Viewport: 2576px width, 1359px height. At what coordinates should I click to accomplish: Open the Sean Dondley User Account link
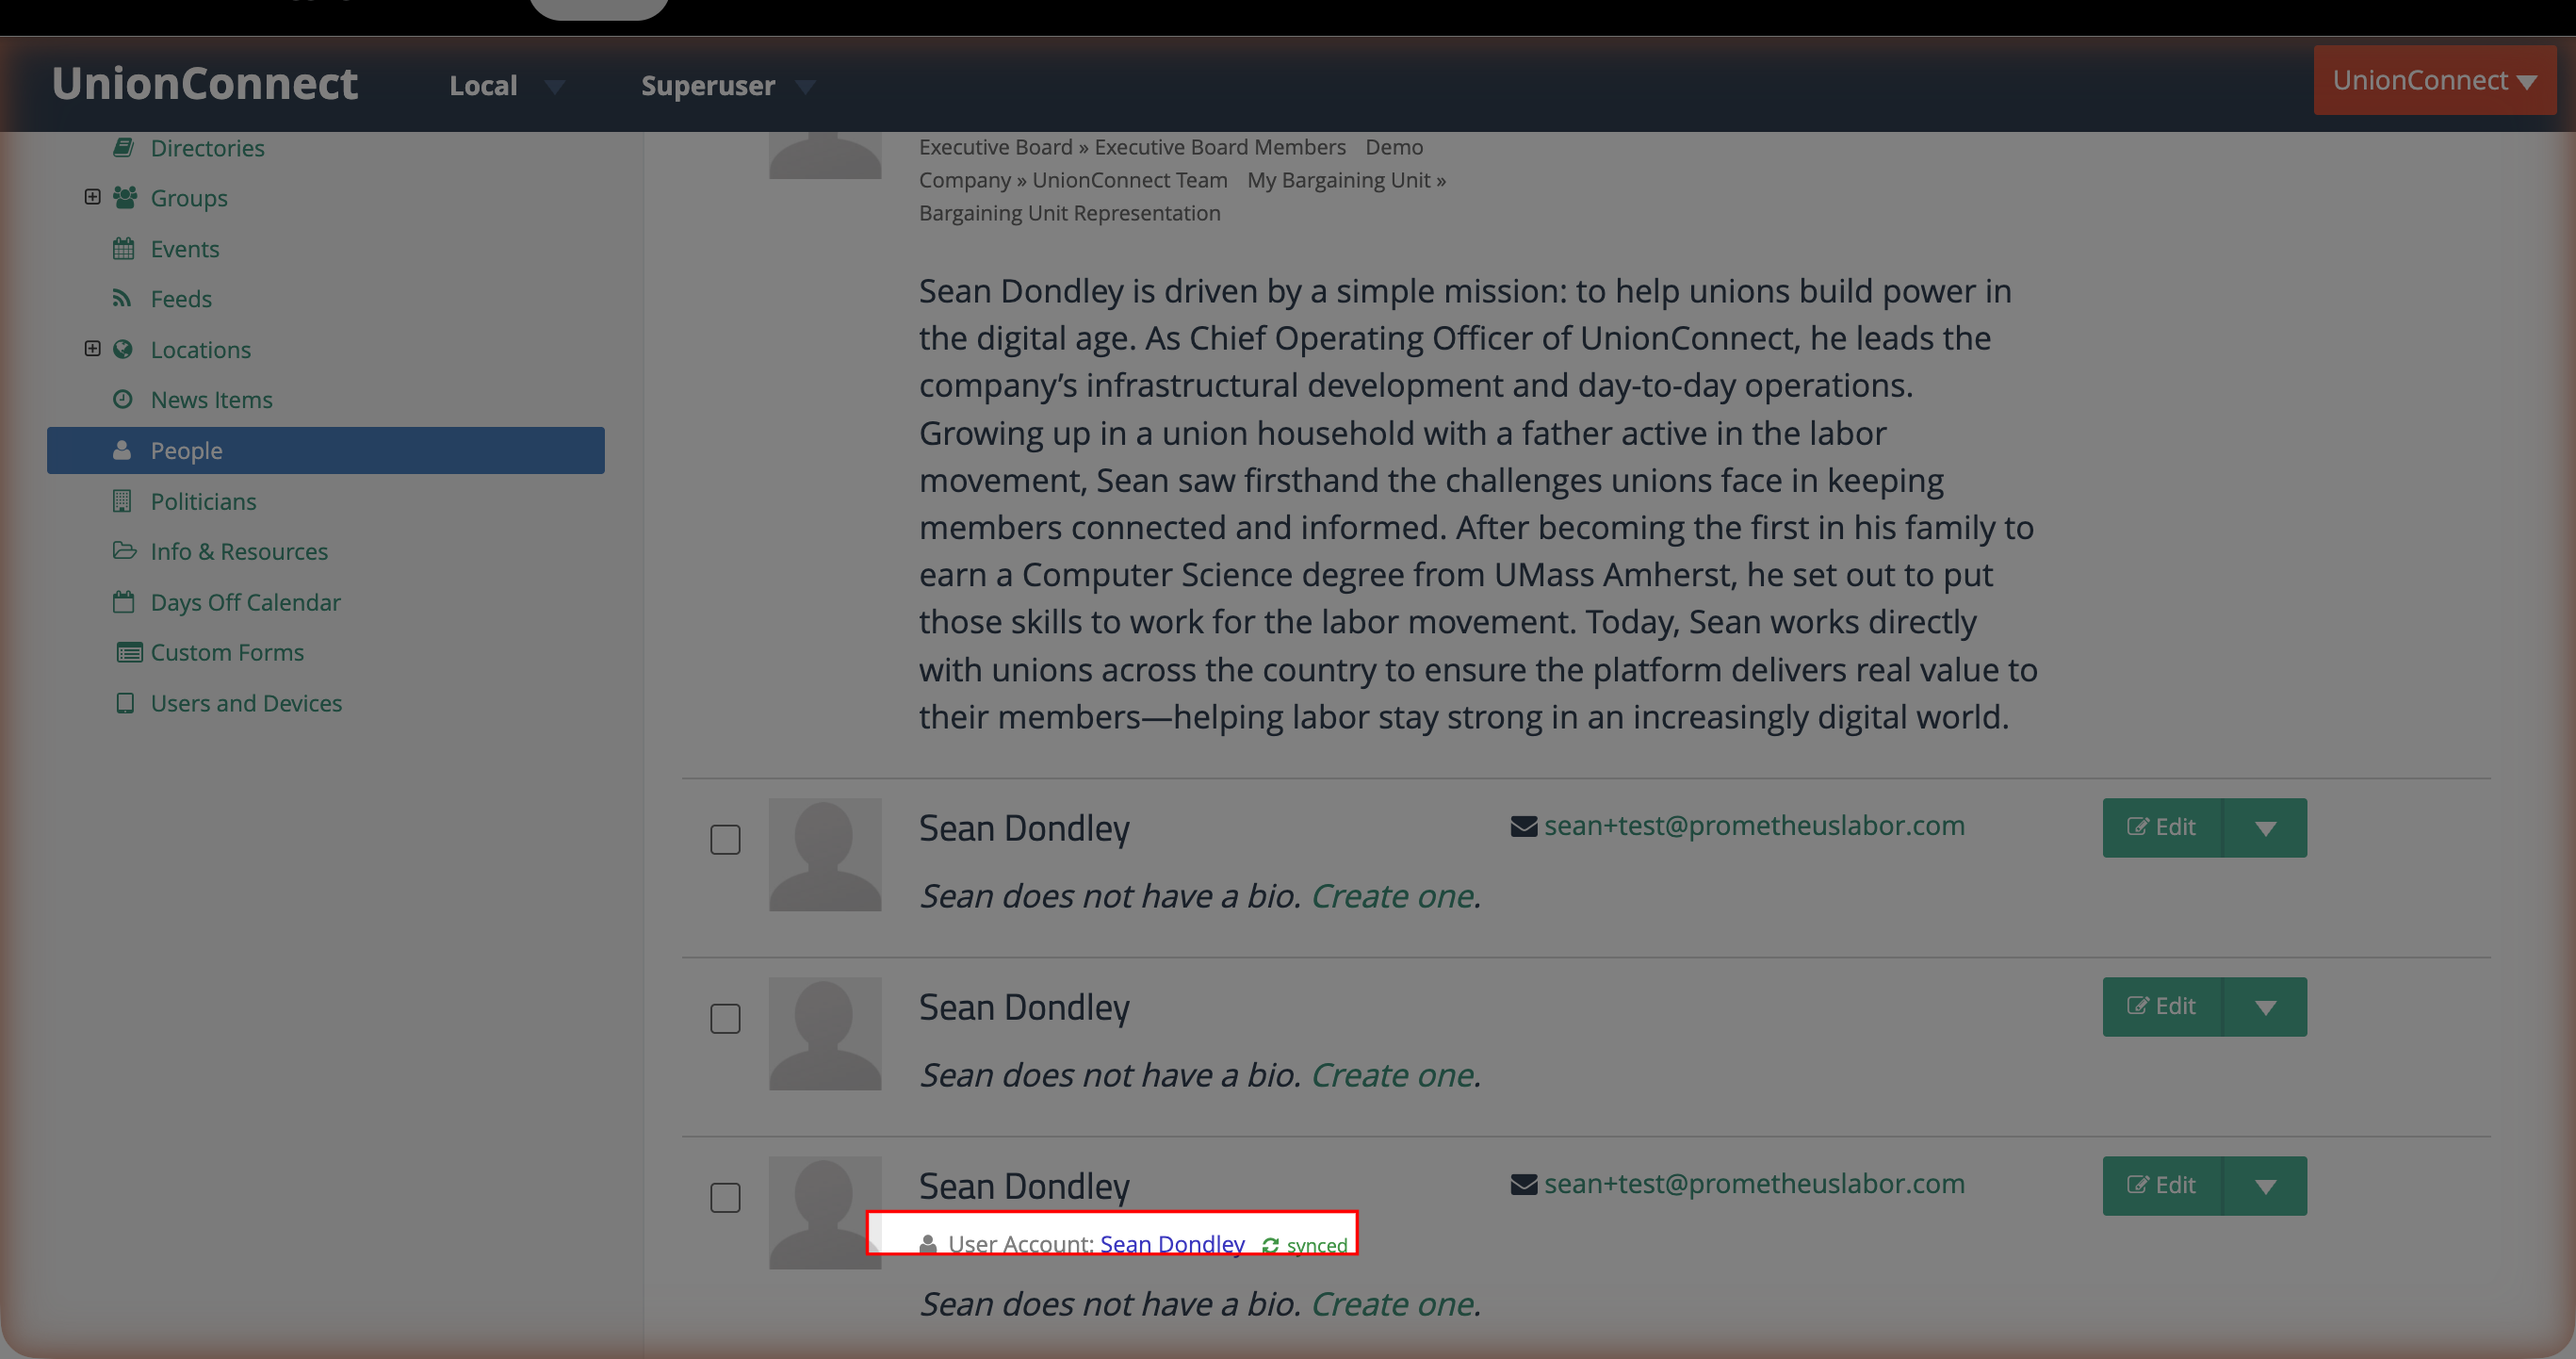tap(1172, 1244)
